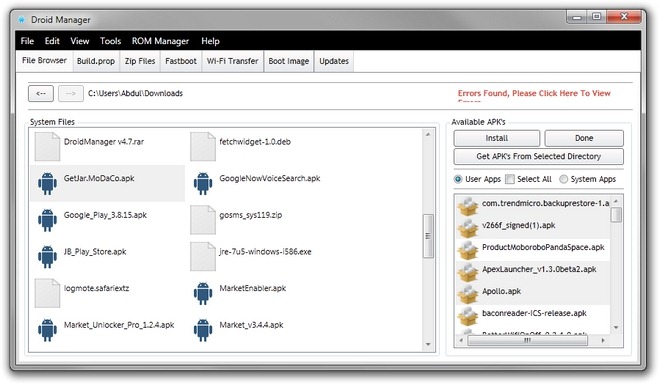Viewport: 660px width, 385px height.
Task: Select the GoogleNowVoiceSearch.apk file name
Action: point(270,178)
